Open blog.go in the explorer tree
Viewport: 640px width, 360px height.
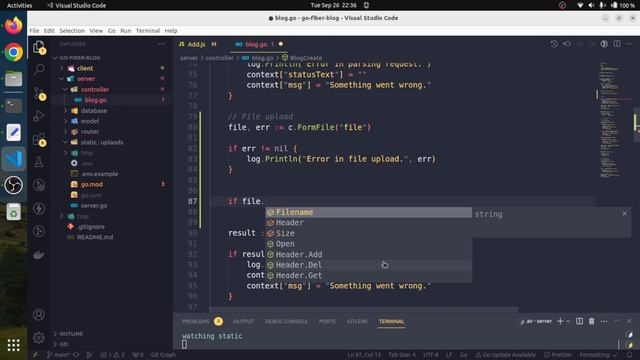point(96,100)
